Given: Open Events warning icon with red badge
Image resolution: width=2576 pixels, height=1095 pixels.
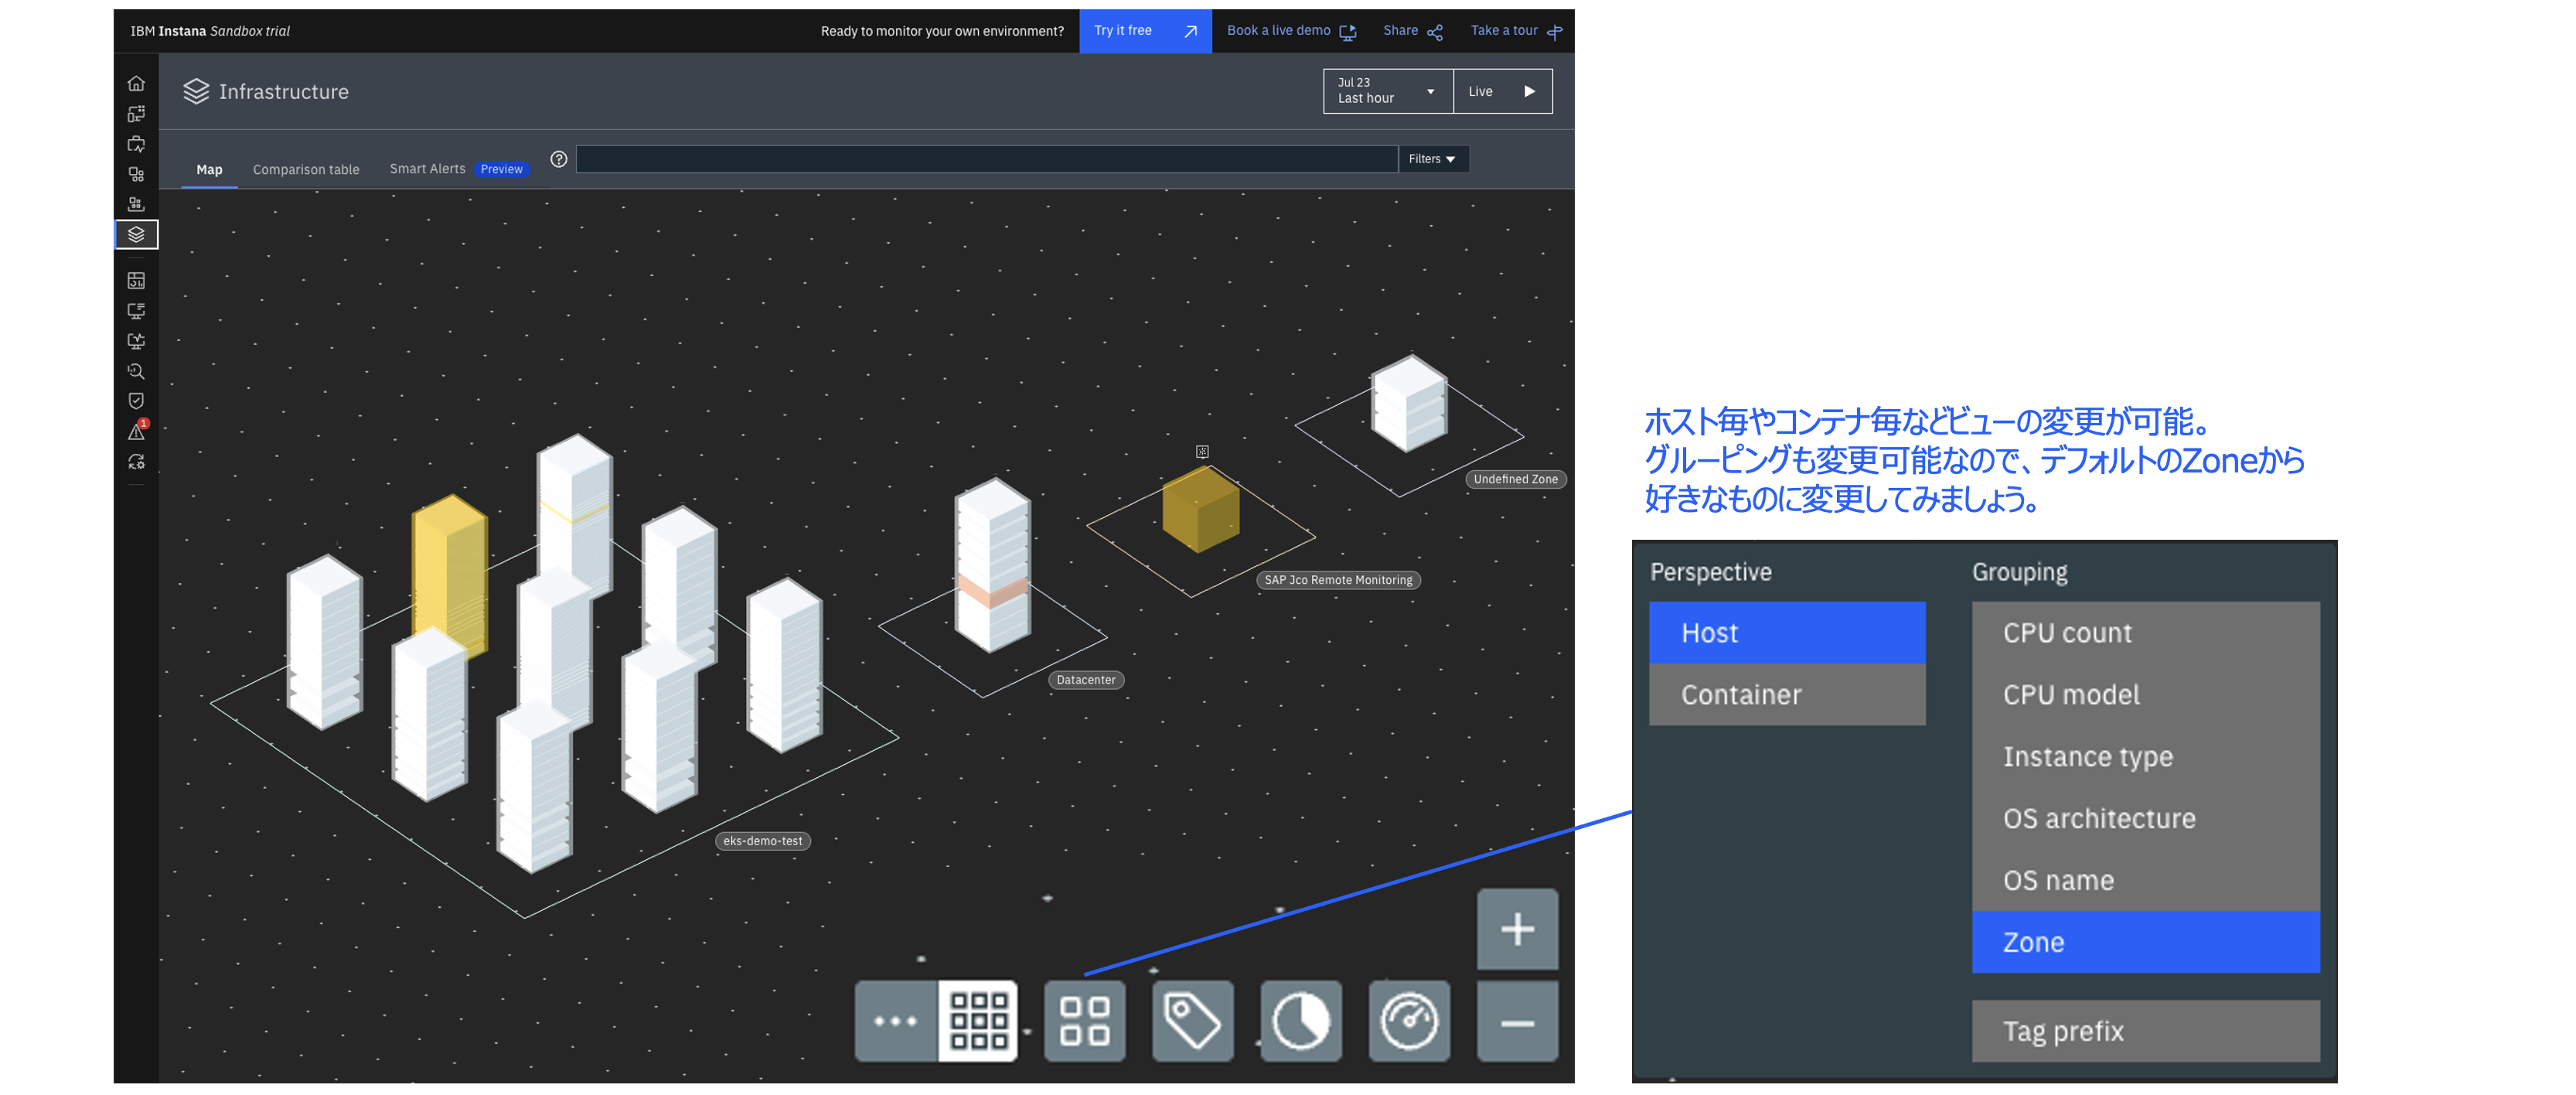Looking at the screenshot, I should (136, 432).
